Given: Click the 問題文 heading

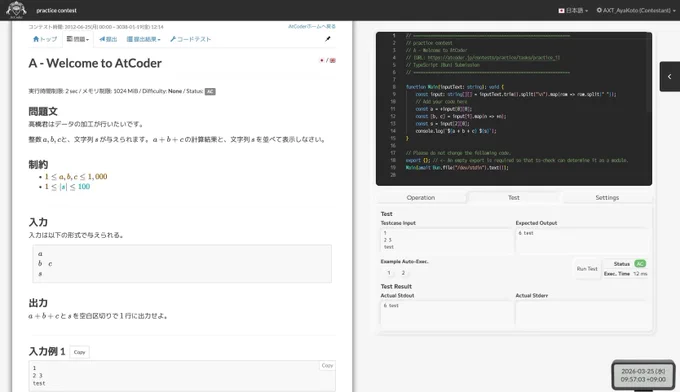Looking at the screenshot, I should [43, 111].
